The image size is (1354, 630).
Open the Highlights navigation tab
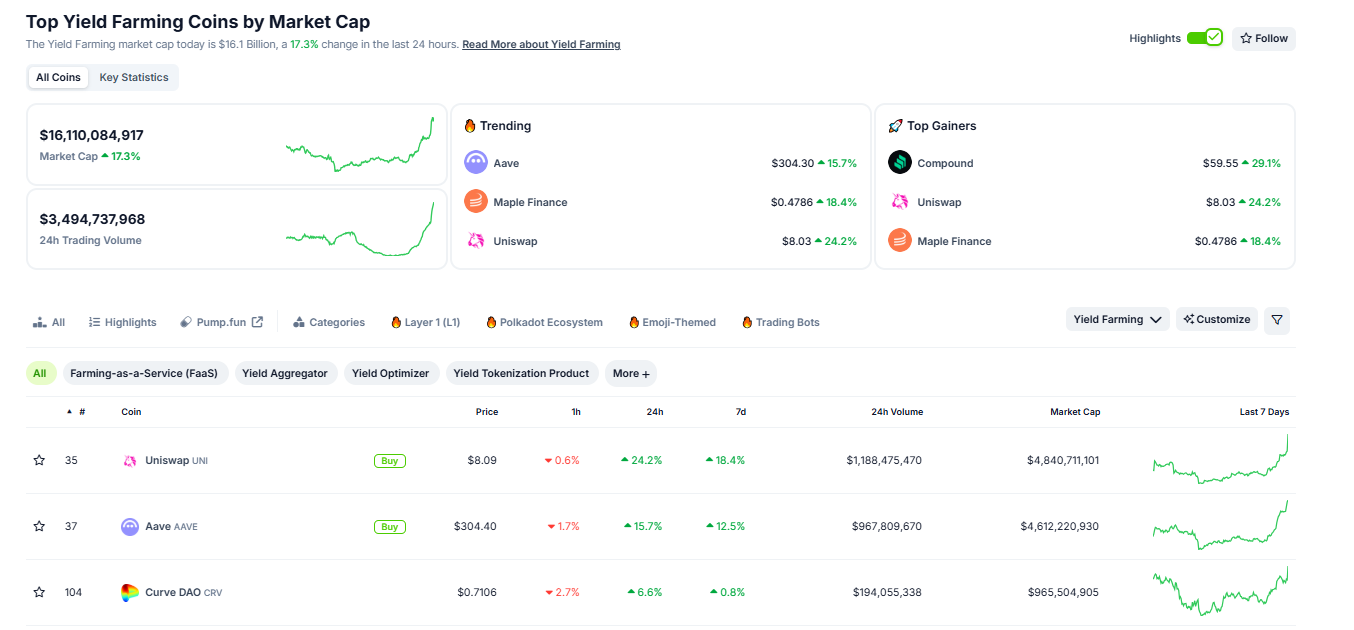click(122, 322)
